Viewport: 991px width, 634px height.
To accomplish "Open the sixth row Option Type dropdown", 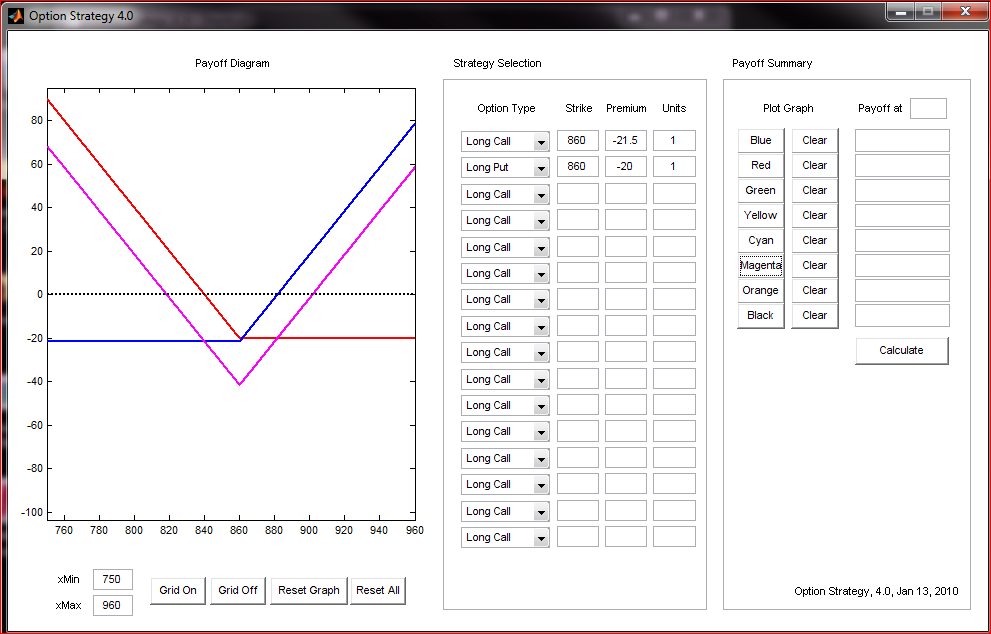I will 505,274.
